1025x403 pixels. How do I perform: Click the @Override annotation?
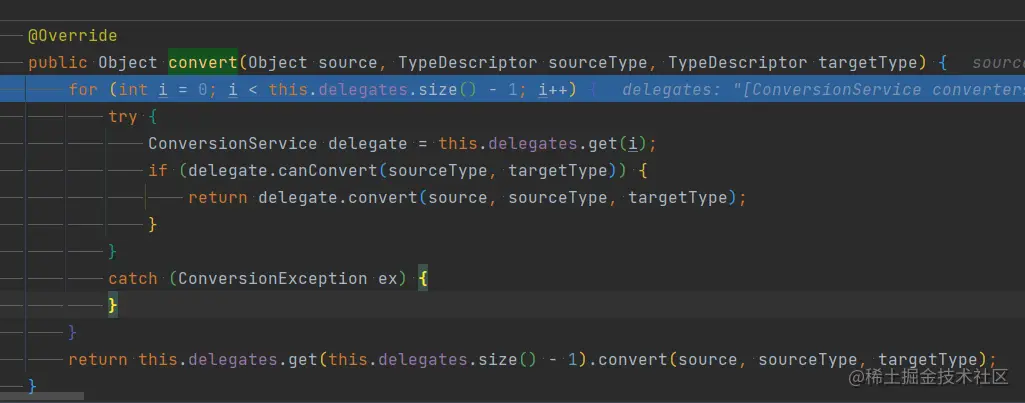point(73,36)
